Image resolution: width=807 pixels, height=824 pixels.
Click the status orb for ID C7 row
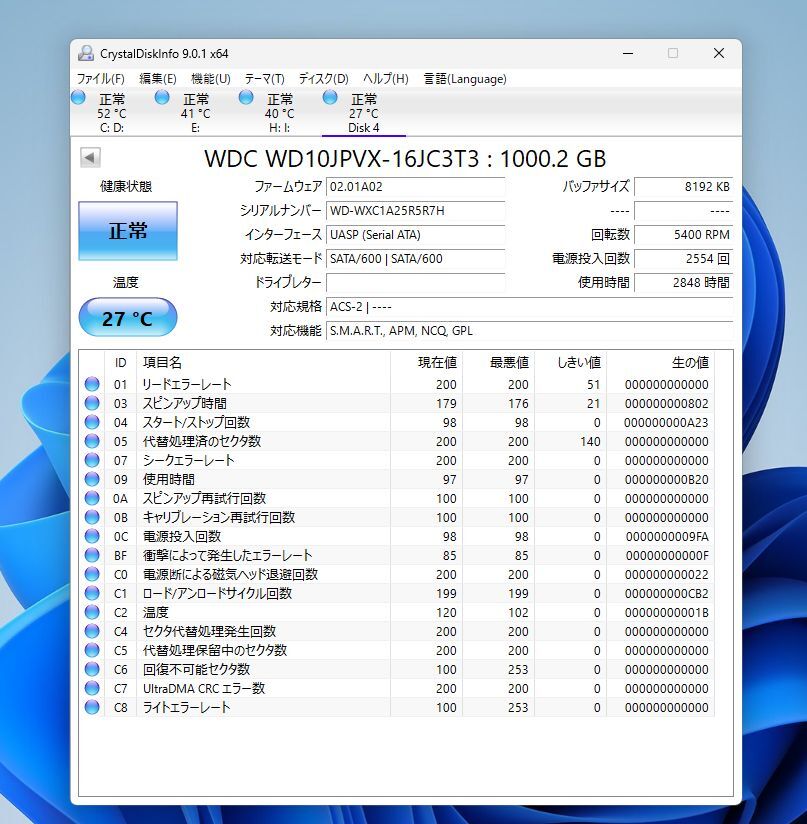[92, 688]
